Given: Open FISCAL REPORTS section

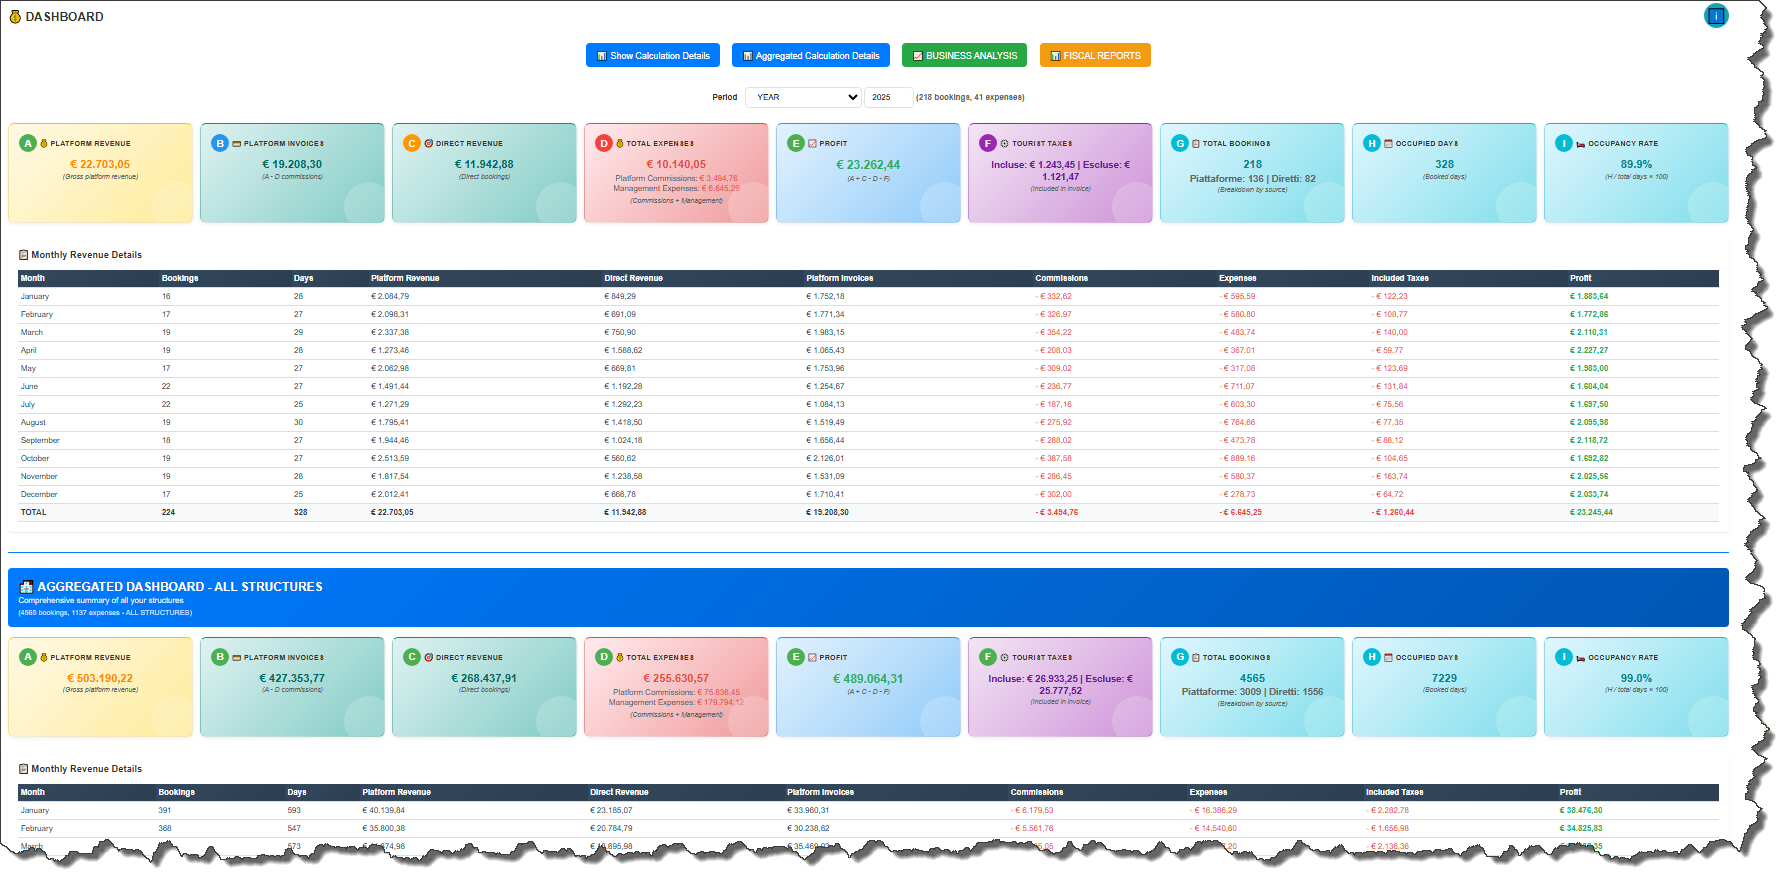Looking at the screenshot, I should (1095, 56).
